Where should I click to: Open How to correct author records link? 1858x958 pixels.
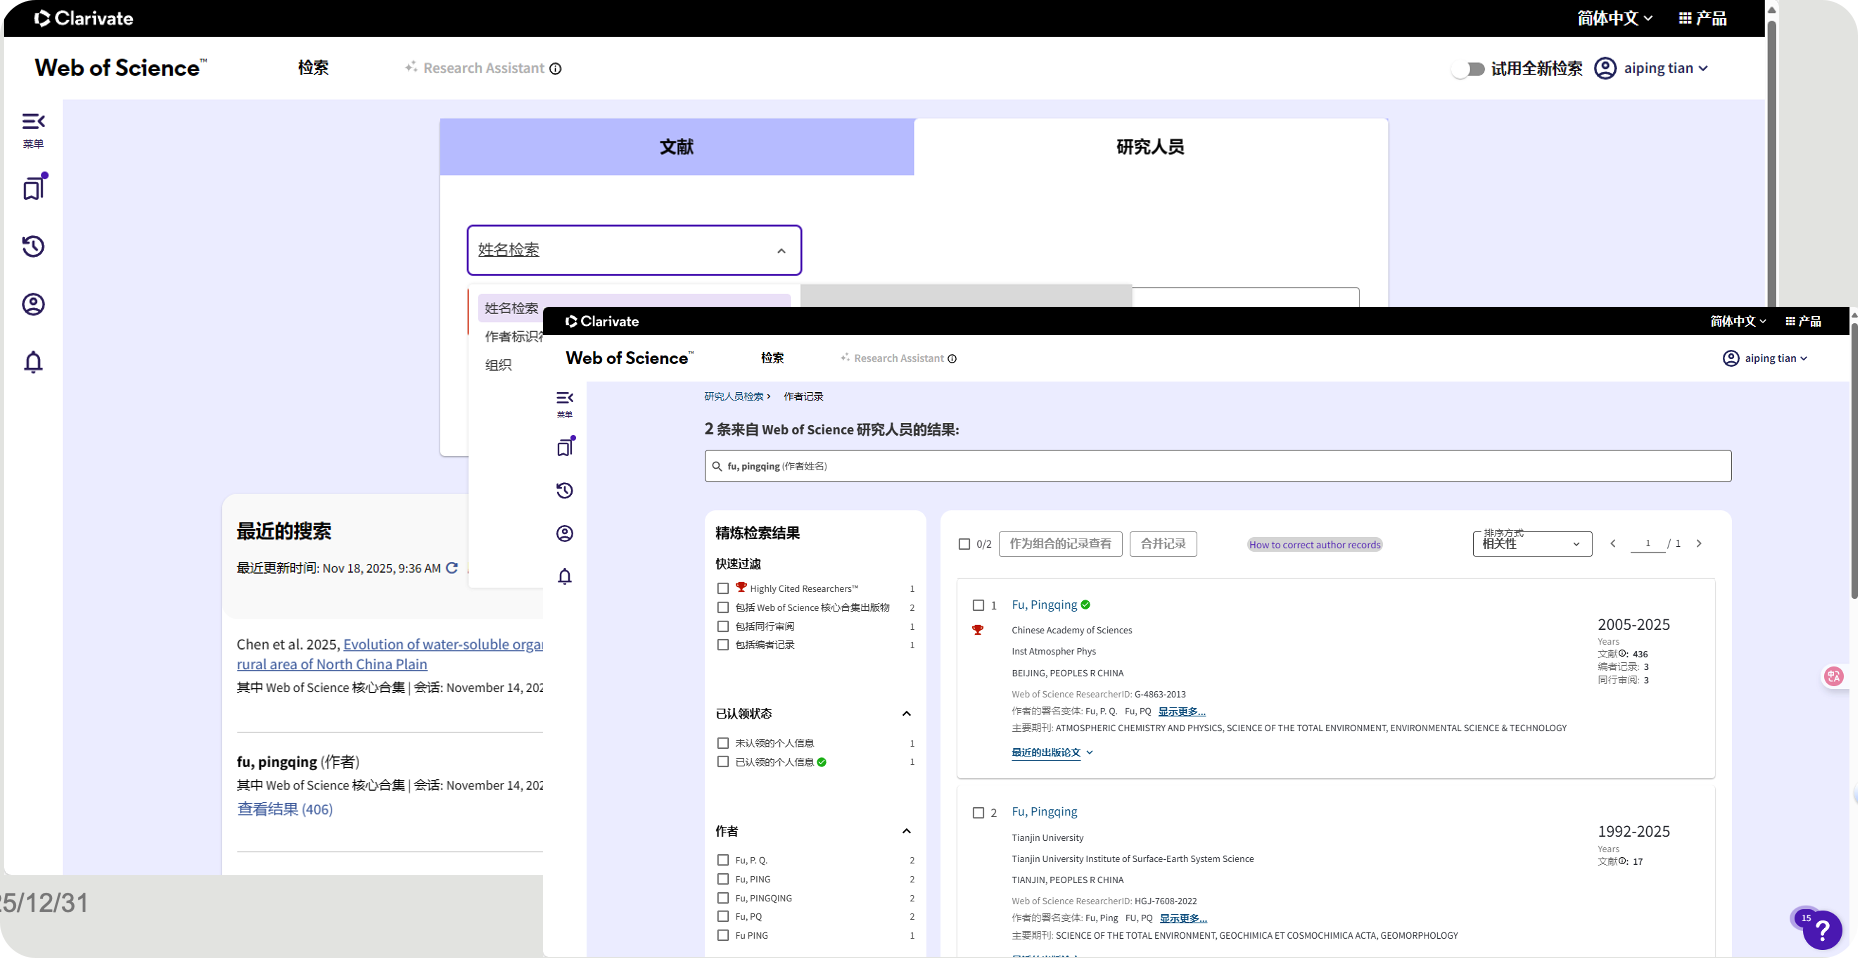(1315, 545)
